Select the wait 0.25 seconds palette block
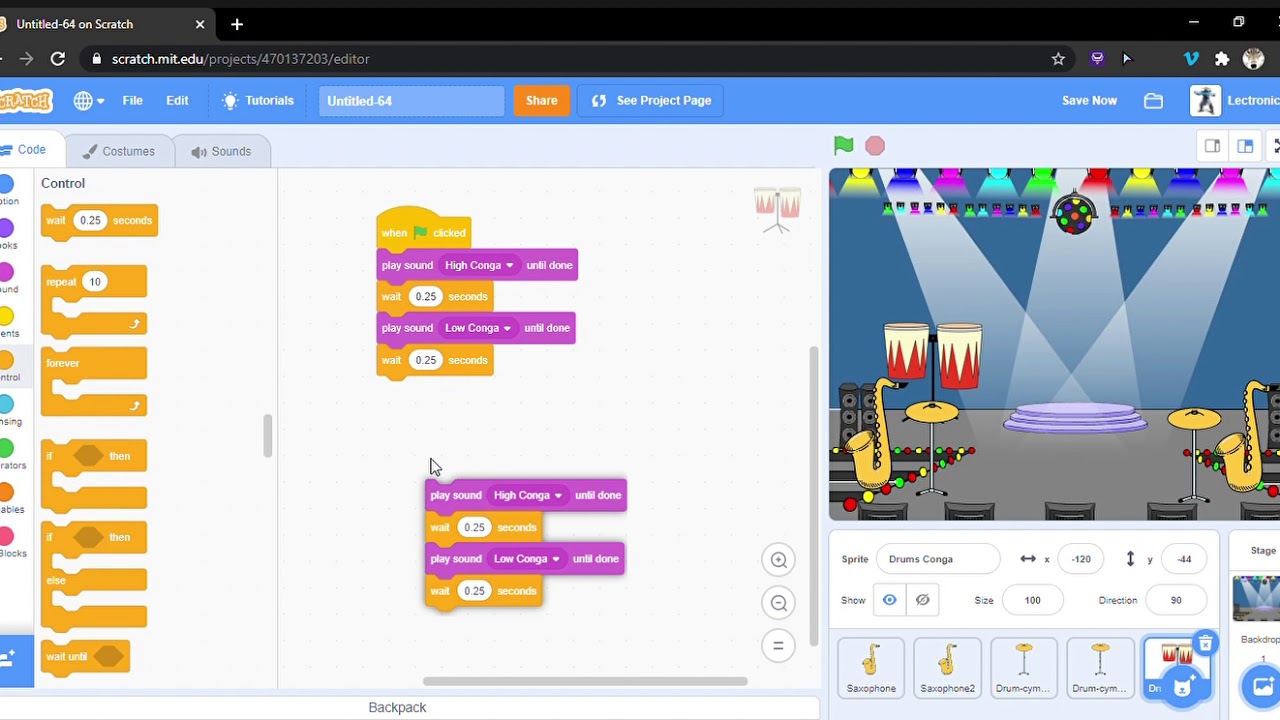Screen dimensions: 1280x720 tap(99, 221)
